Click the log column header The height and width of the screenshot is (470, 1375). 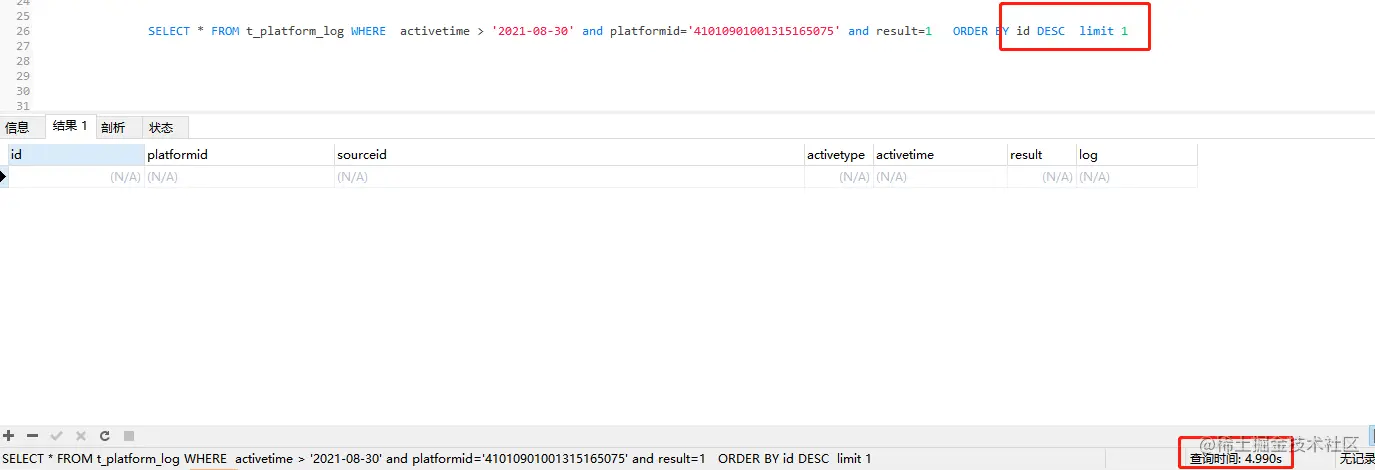click(x=1137, y=155)
